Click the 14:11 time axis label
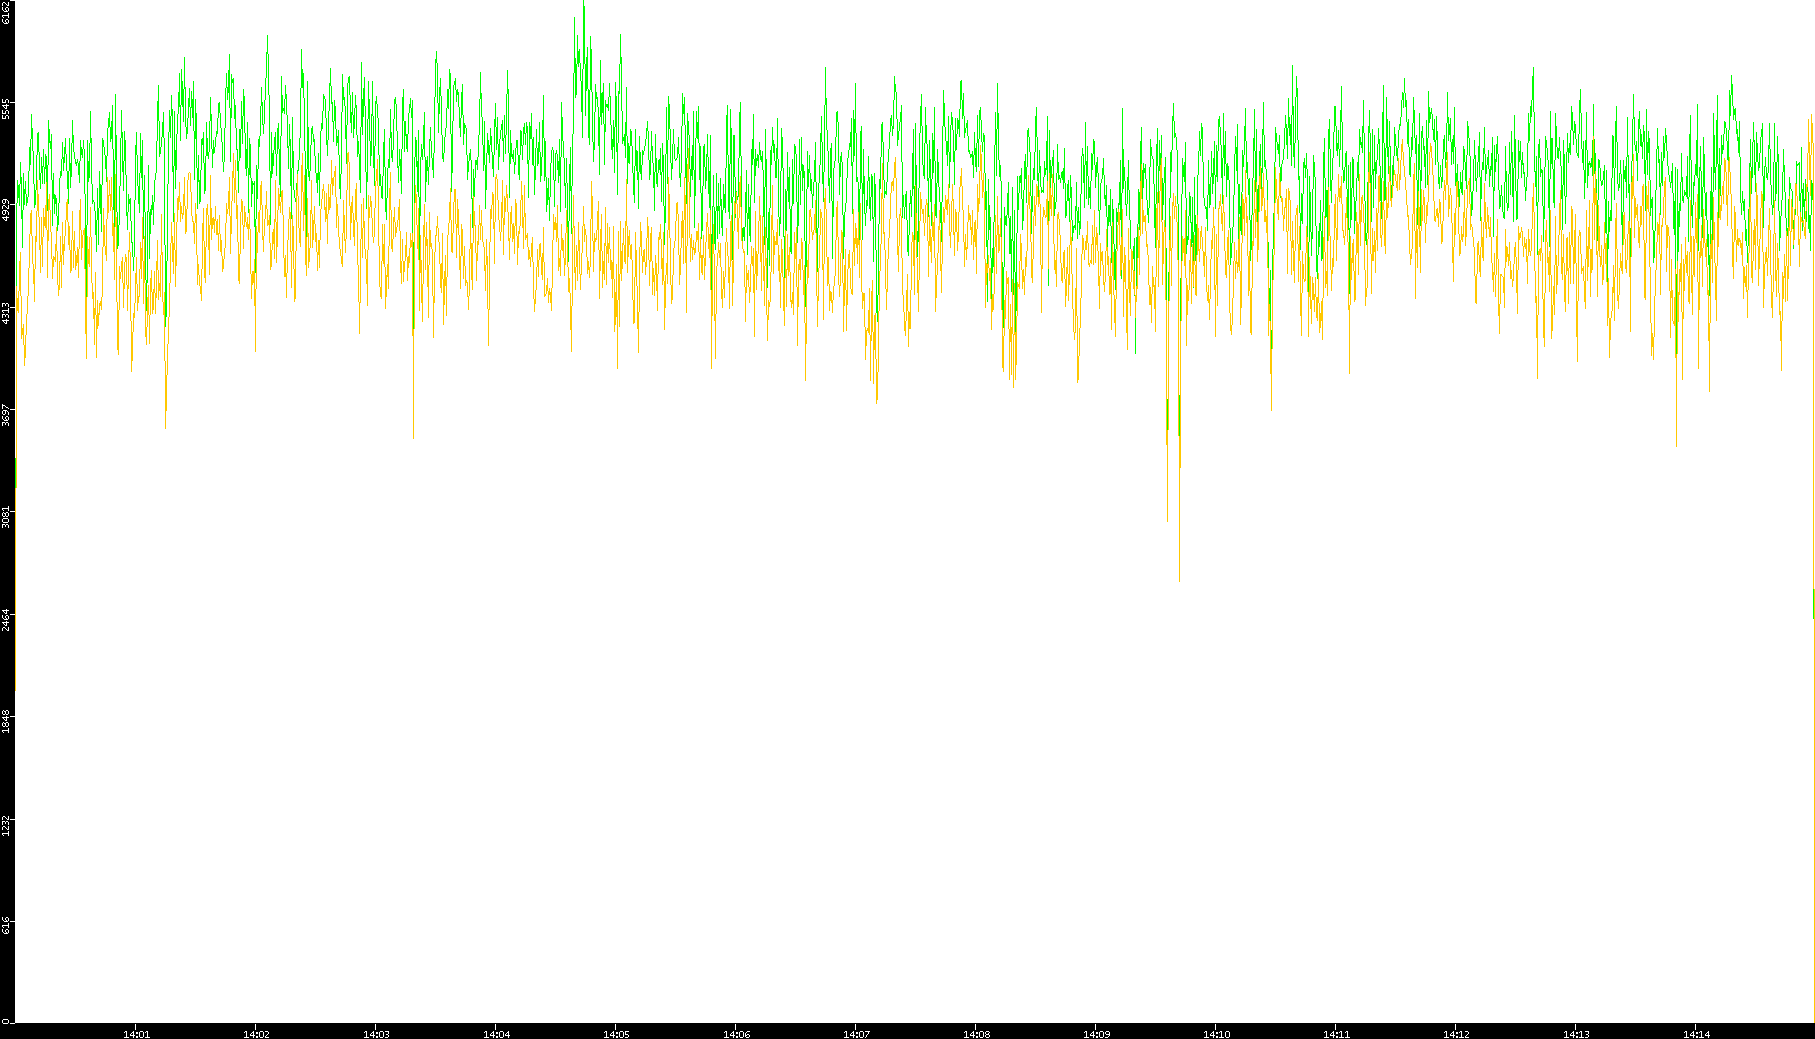The height and width of the screenshot is (1039, 1815). [1336, 1034]
